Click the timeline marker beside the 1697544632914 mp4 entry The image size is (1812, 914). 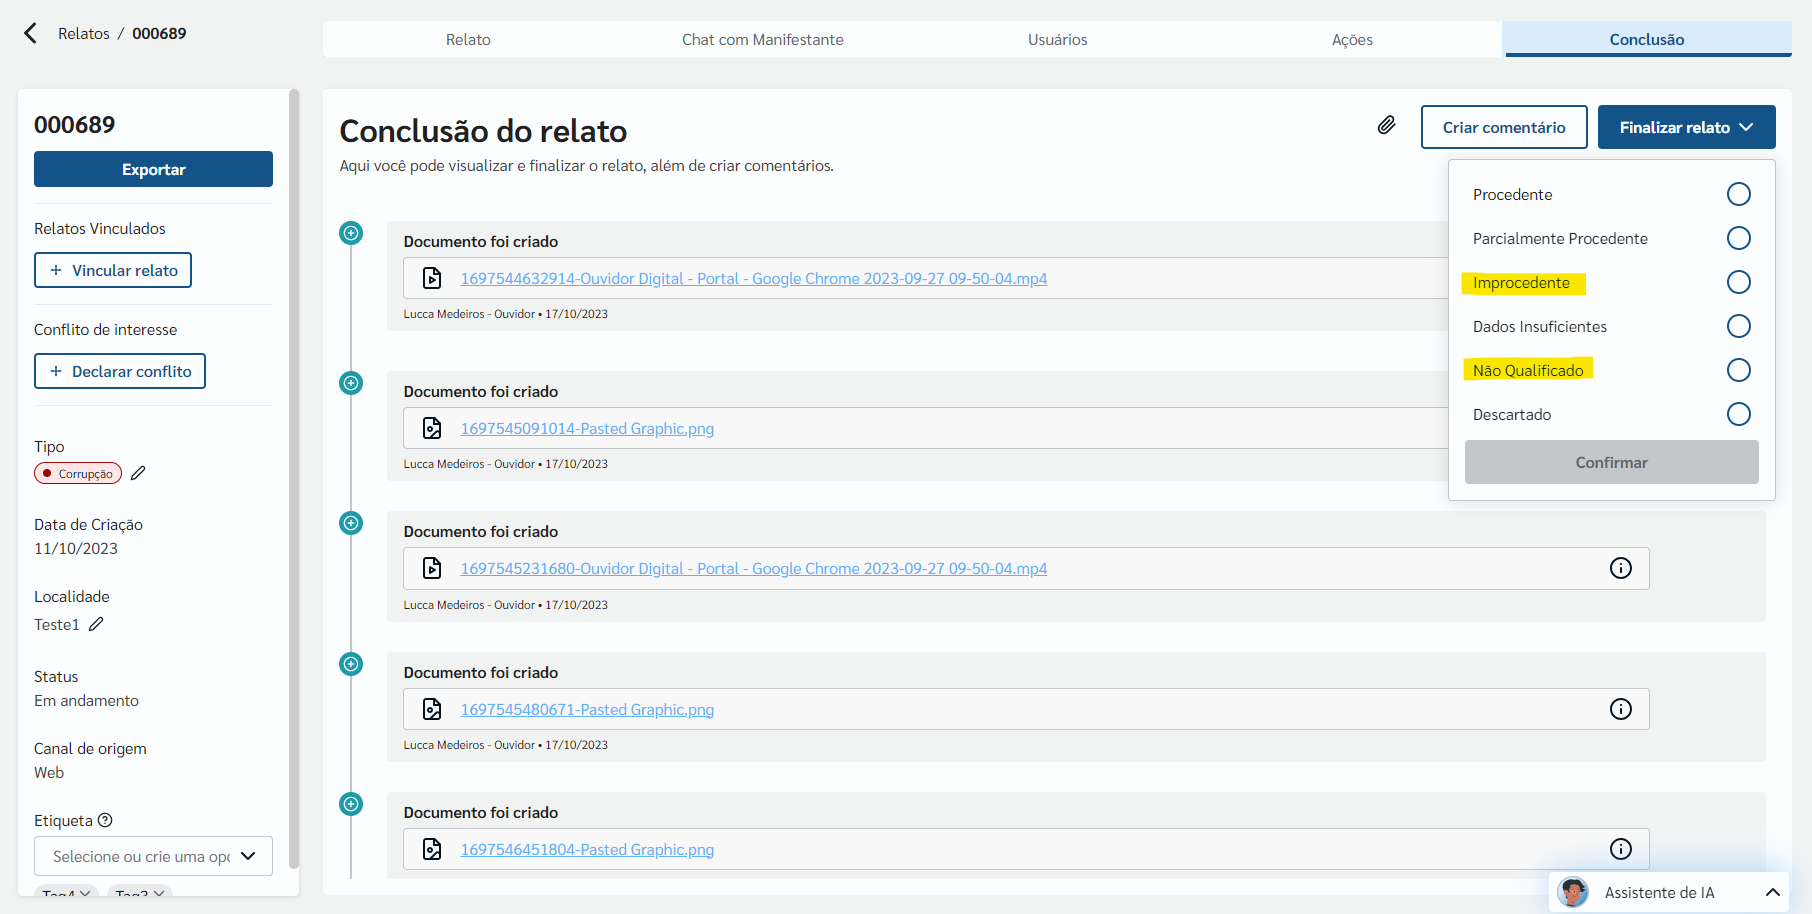[351, 233]
